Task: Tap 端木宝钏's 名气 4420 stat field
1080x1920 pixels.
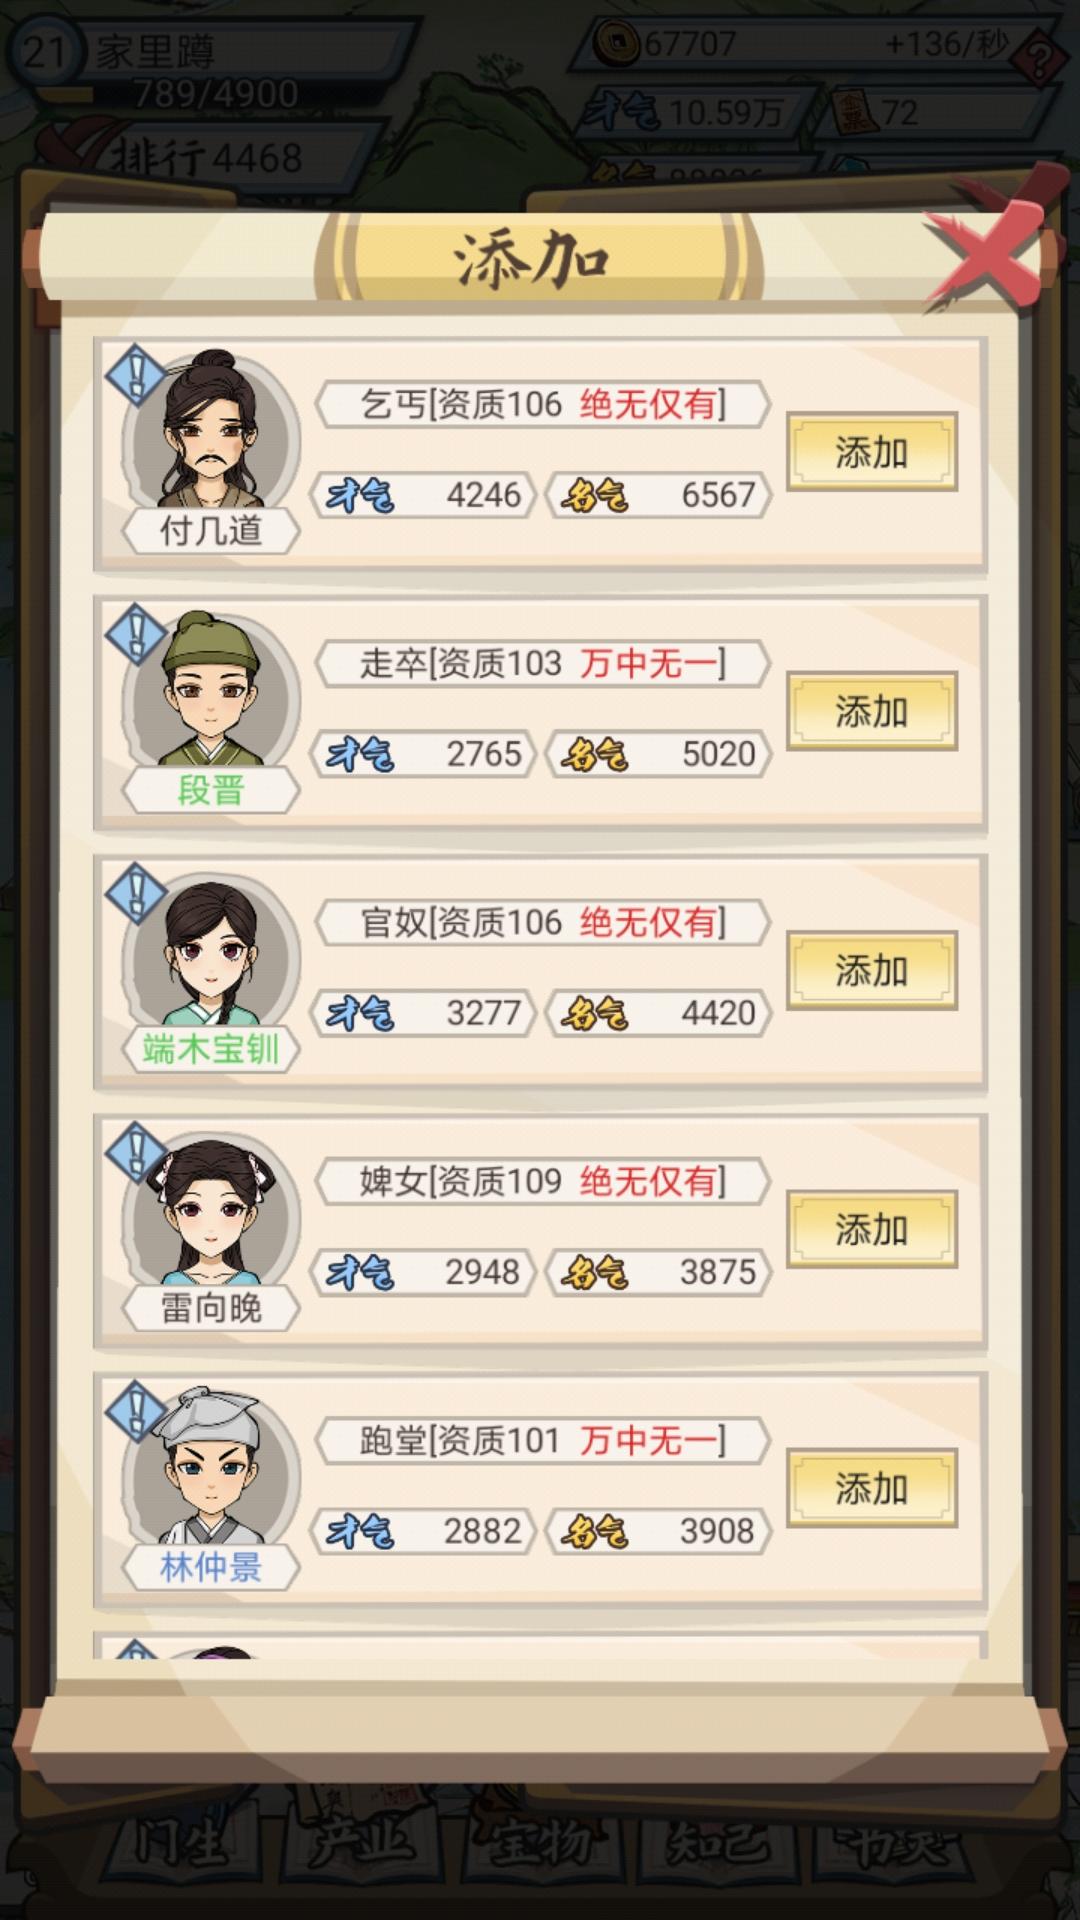Action: click(659, 1013)
